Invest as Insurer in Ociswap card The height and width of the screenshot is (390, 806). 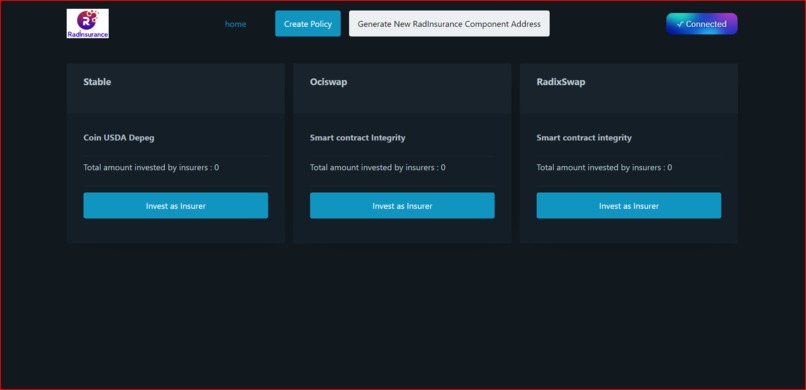(x=402, y=206)
